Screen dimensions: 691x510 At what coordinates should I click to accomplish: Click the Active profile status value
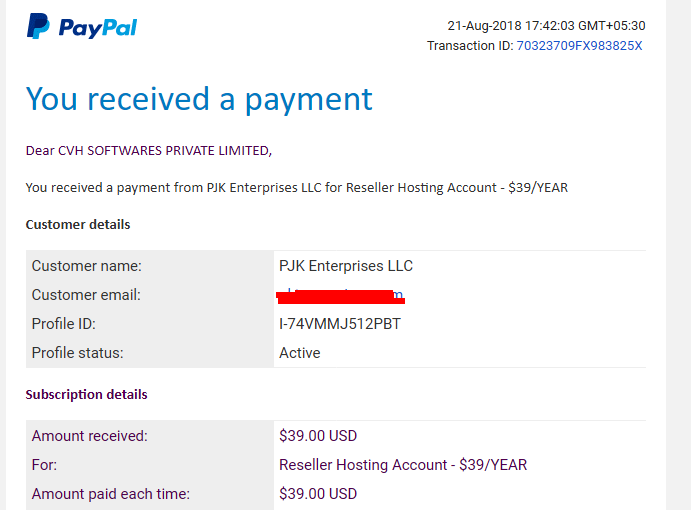[x=300, y=353]
